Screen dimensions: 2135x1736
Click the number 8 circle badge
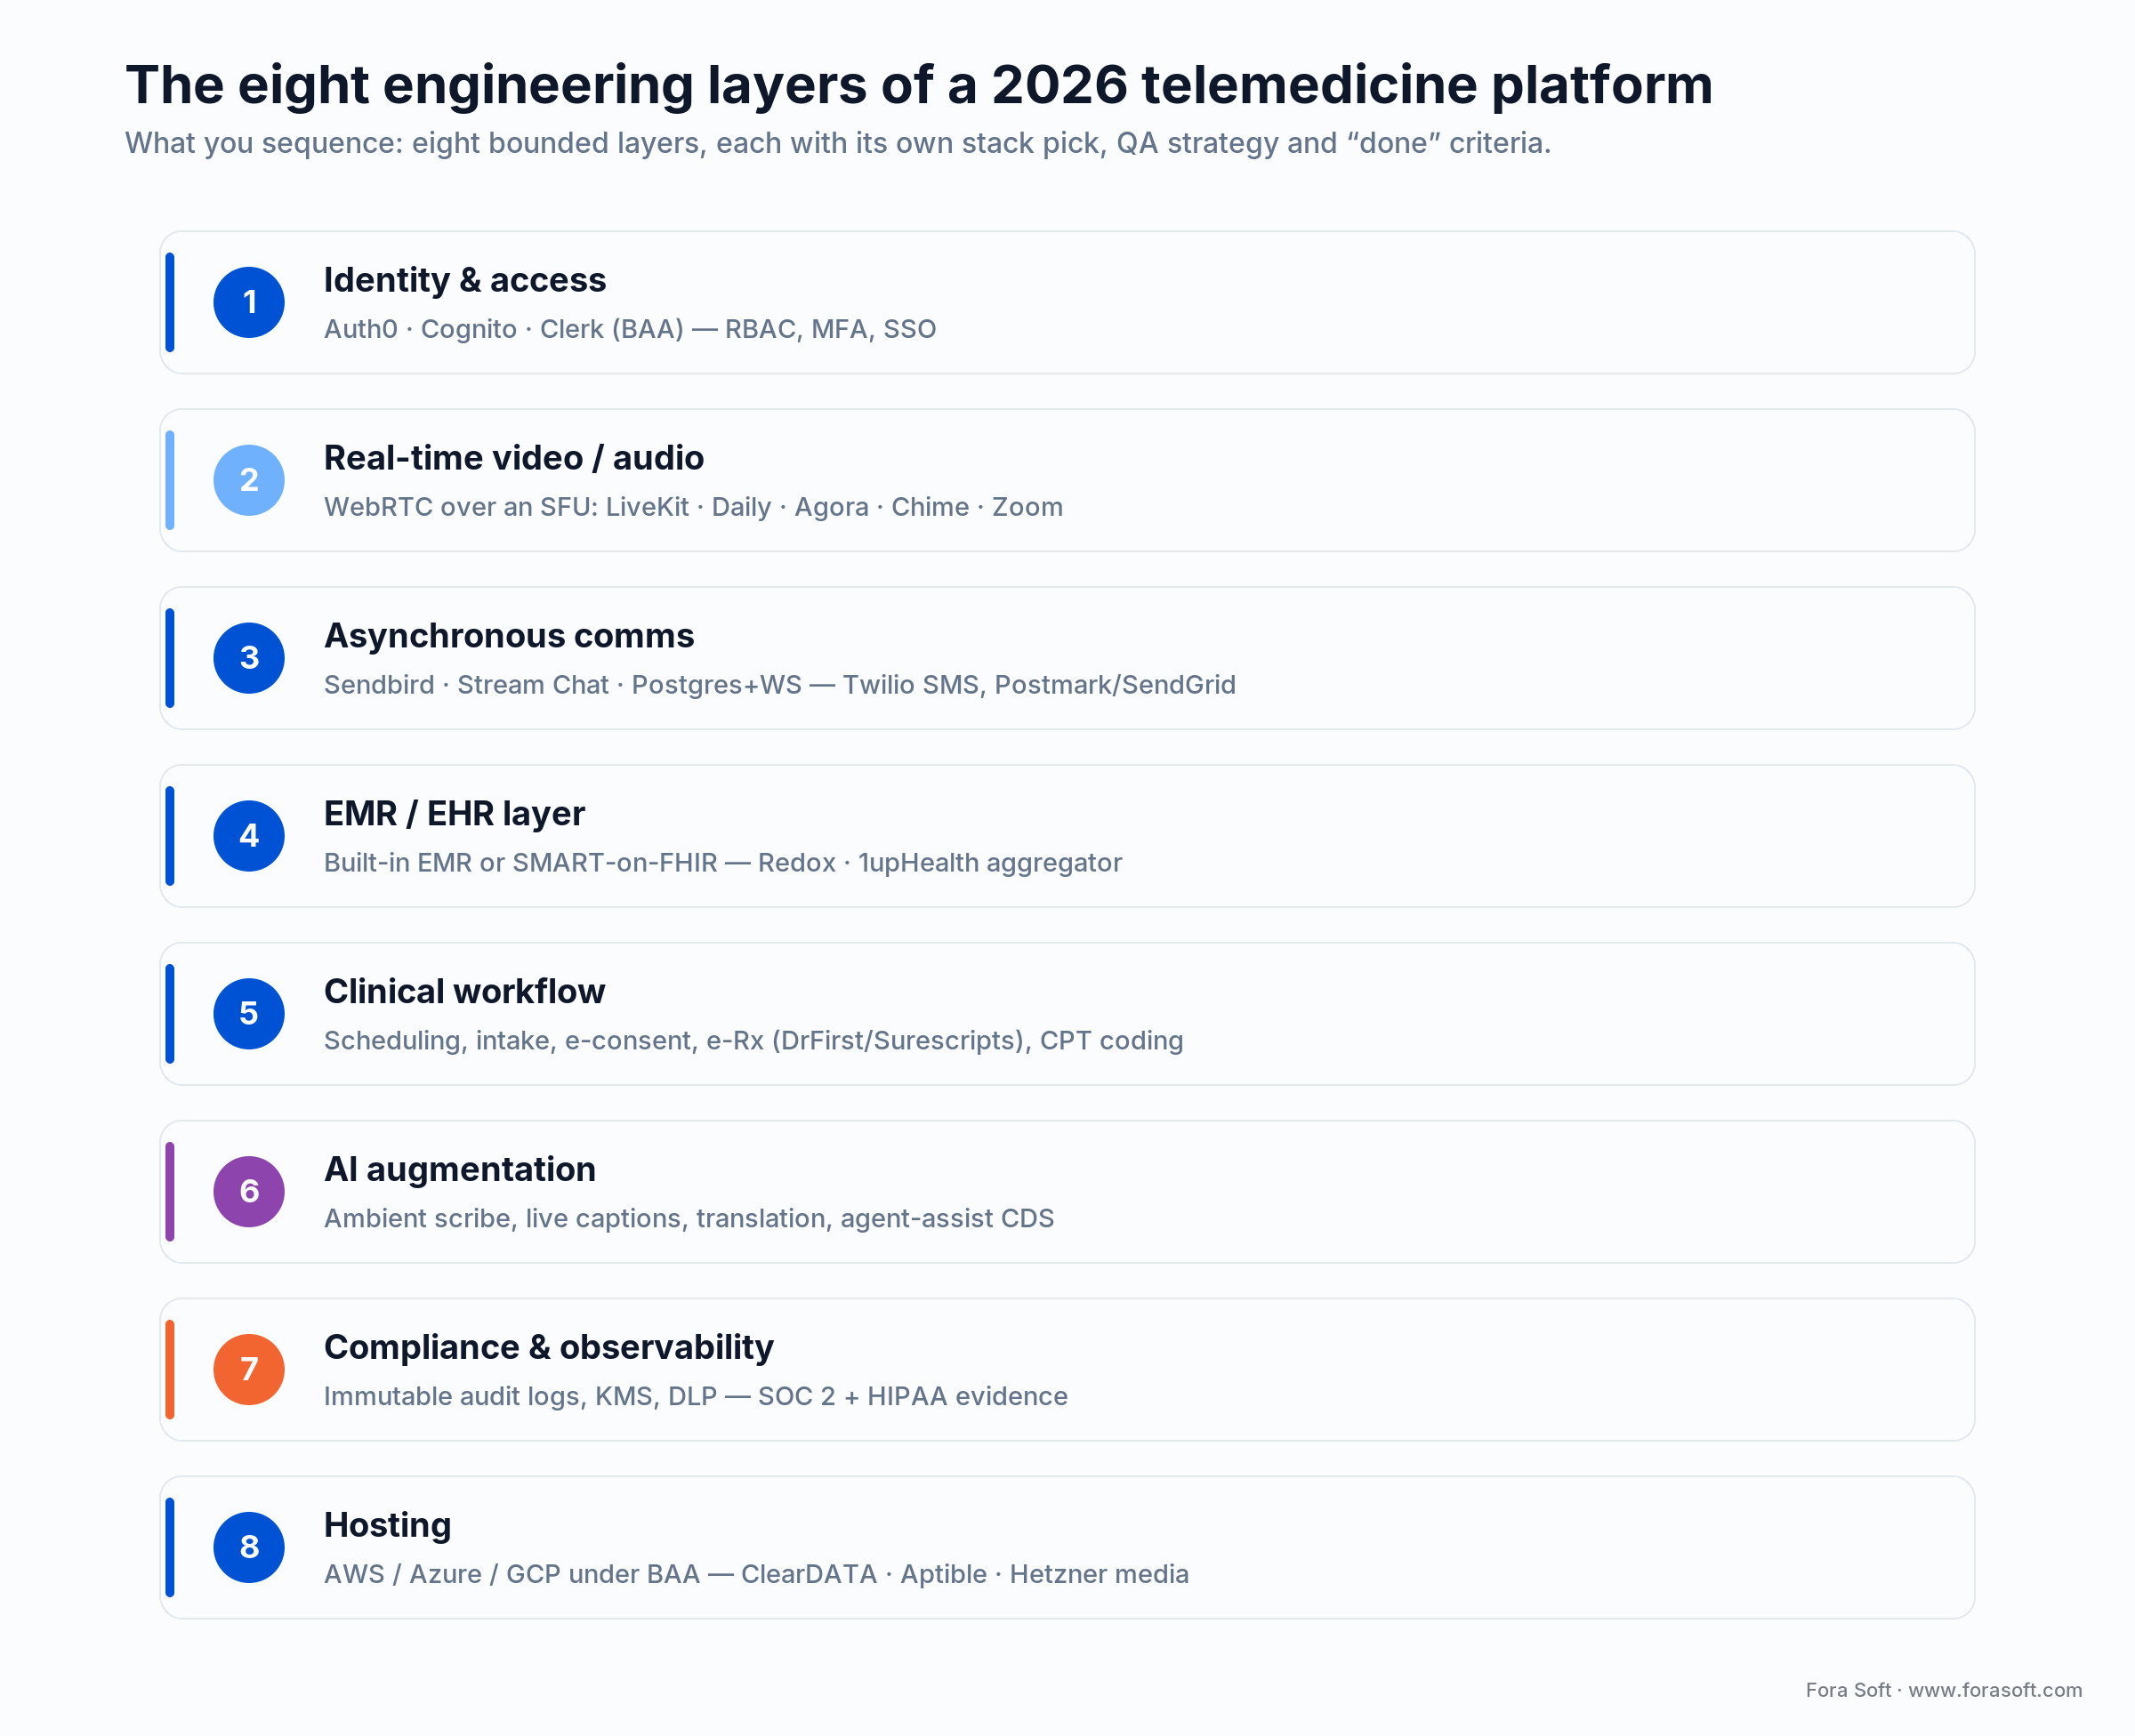tap(249, 1547)
